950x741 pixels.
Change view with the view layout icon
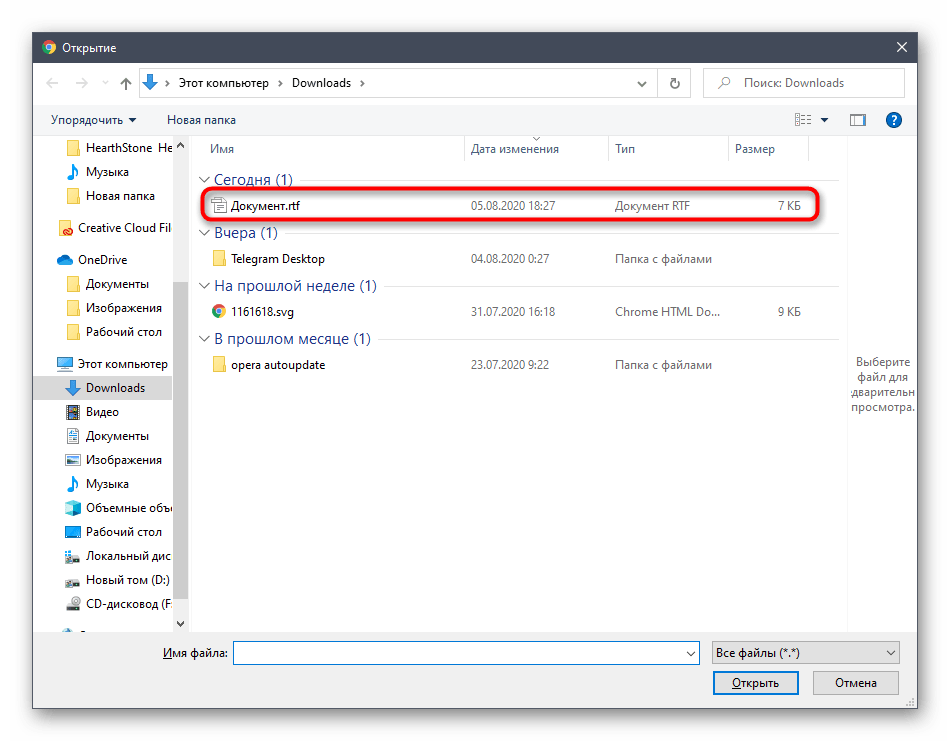click(803, 120)
